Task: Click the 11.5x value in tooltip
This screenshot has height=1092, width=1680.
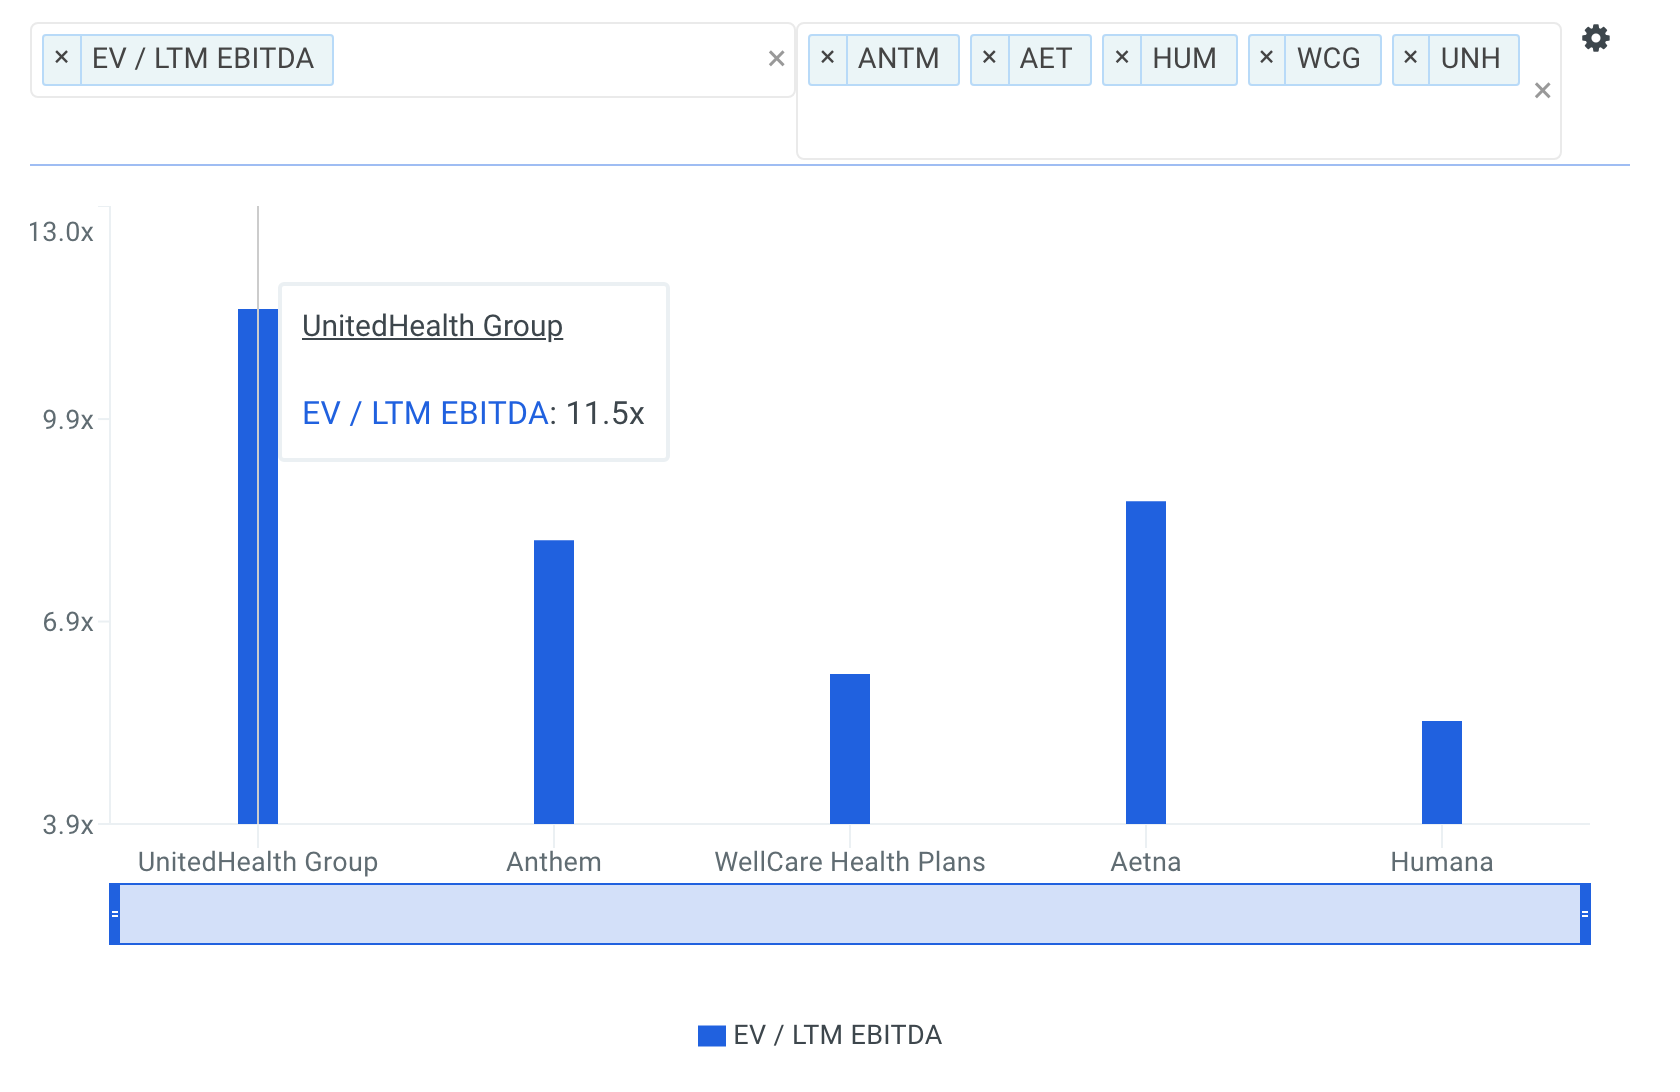Action: [605, 413]
